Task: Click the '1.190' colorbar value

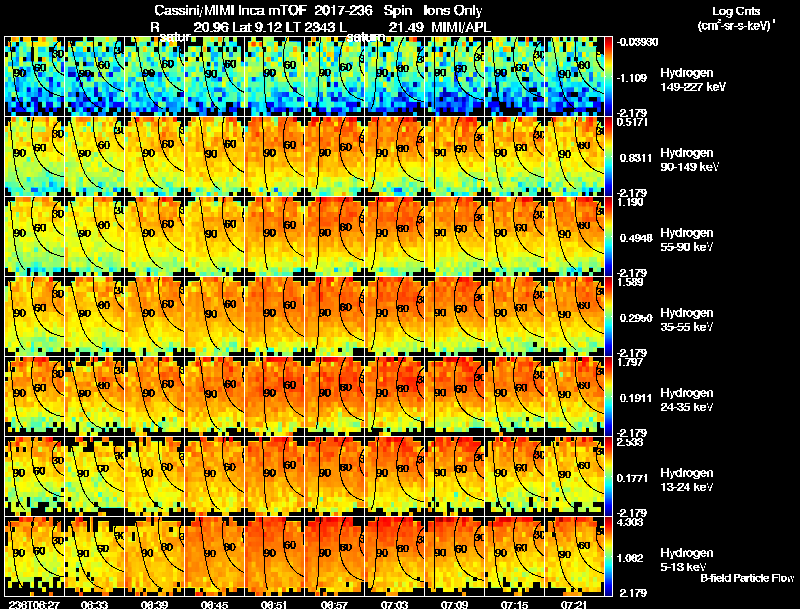Action: (x=630, y=202)
